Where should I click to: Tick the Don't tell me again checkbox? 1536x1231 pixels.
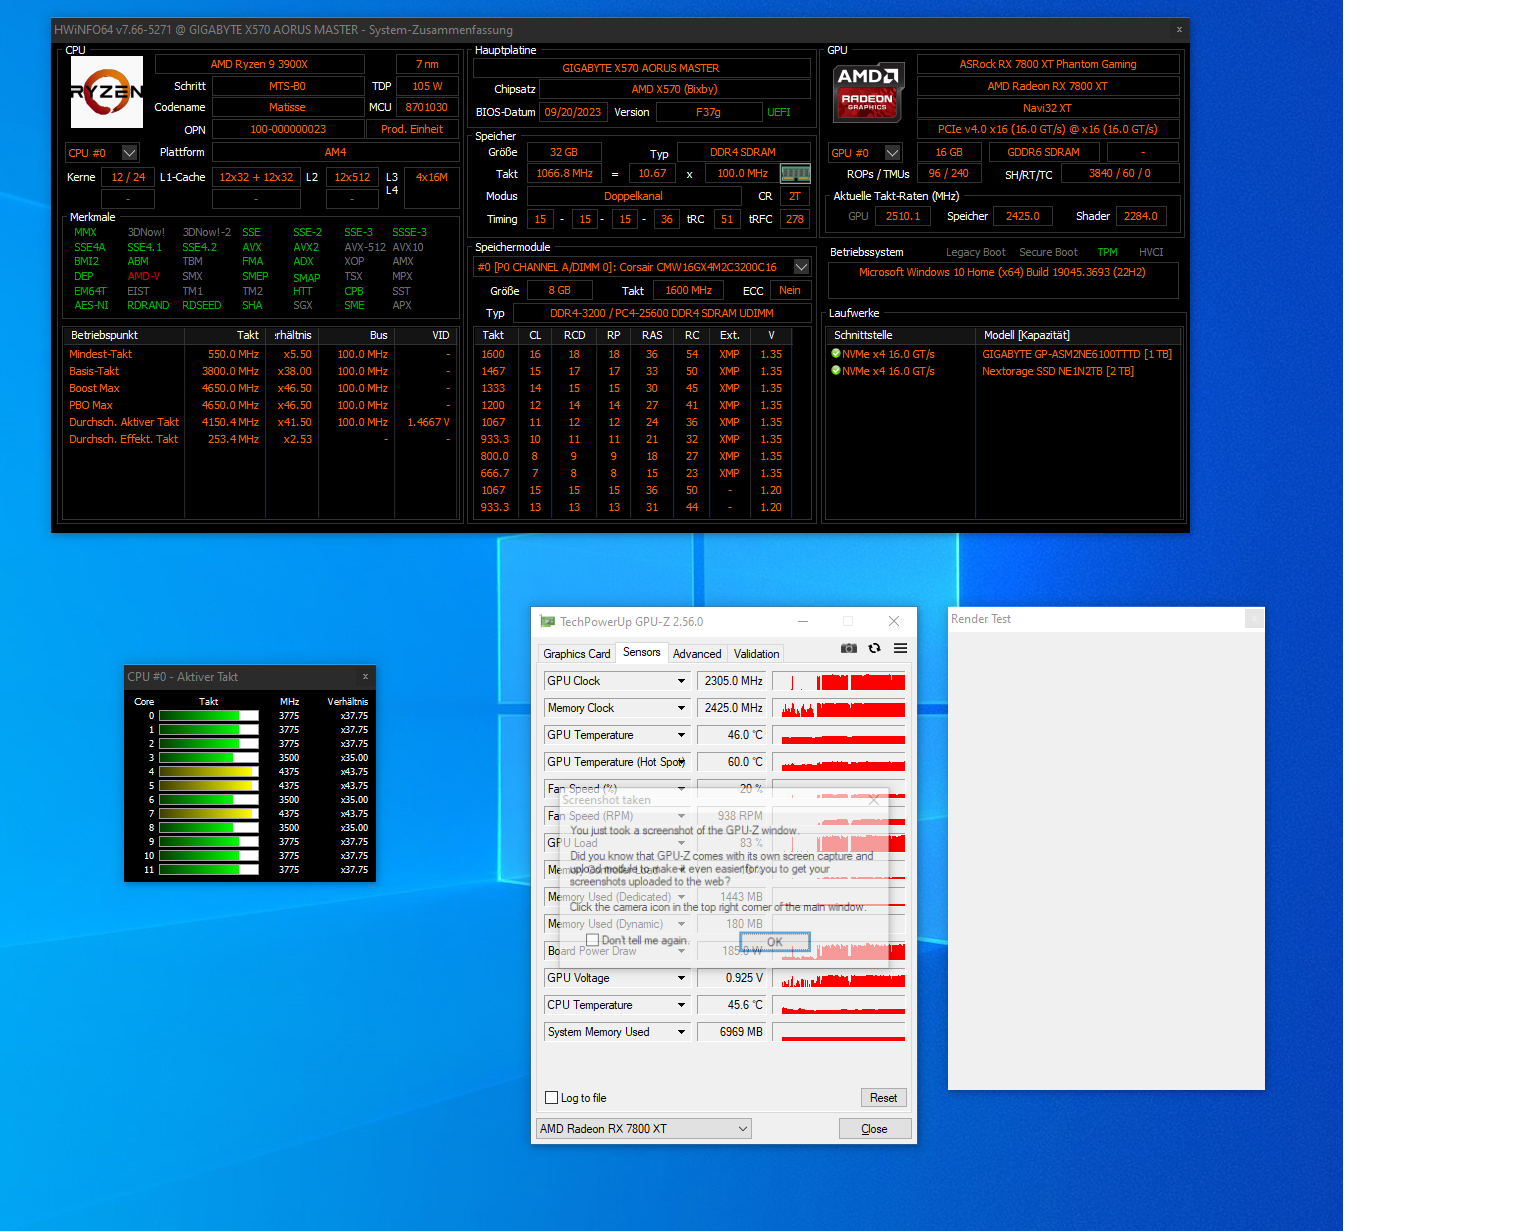(x=592, y=940)
